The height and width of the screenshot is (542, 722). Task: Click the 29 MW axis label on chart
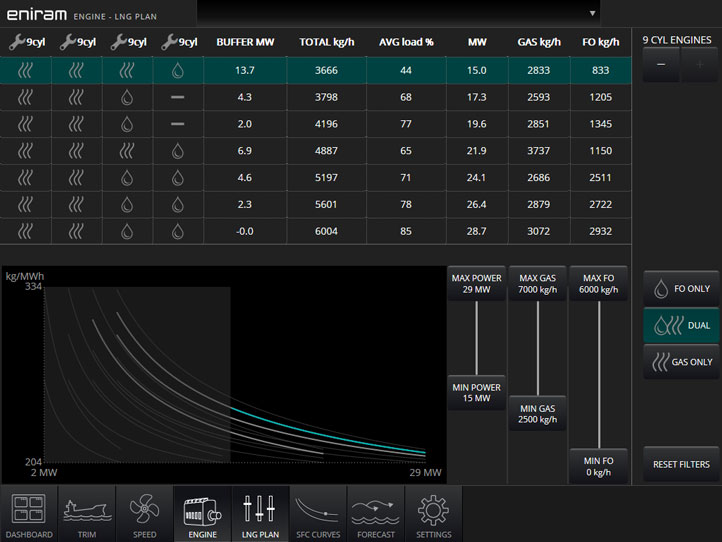pos(425,472)
